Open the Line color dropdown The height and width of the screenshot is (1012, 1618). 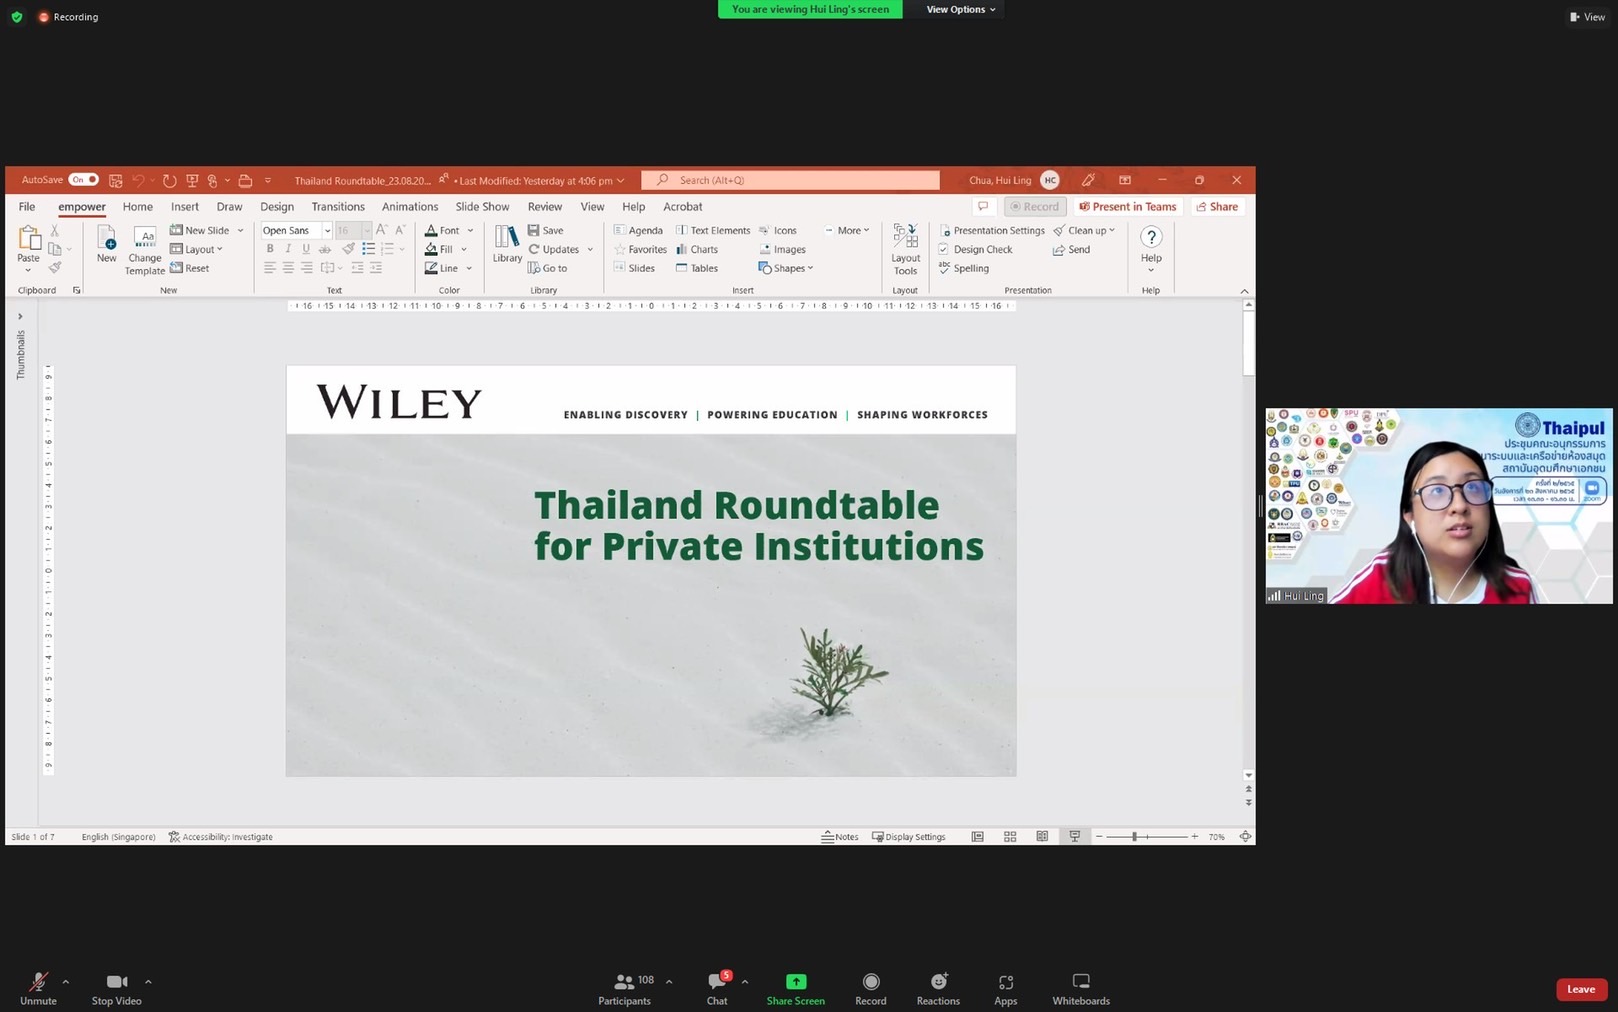tap(469, 268)
